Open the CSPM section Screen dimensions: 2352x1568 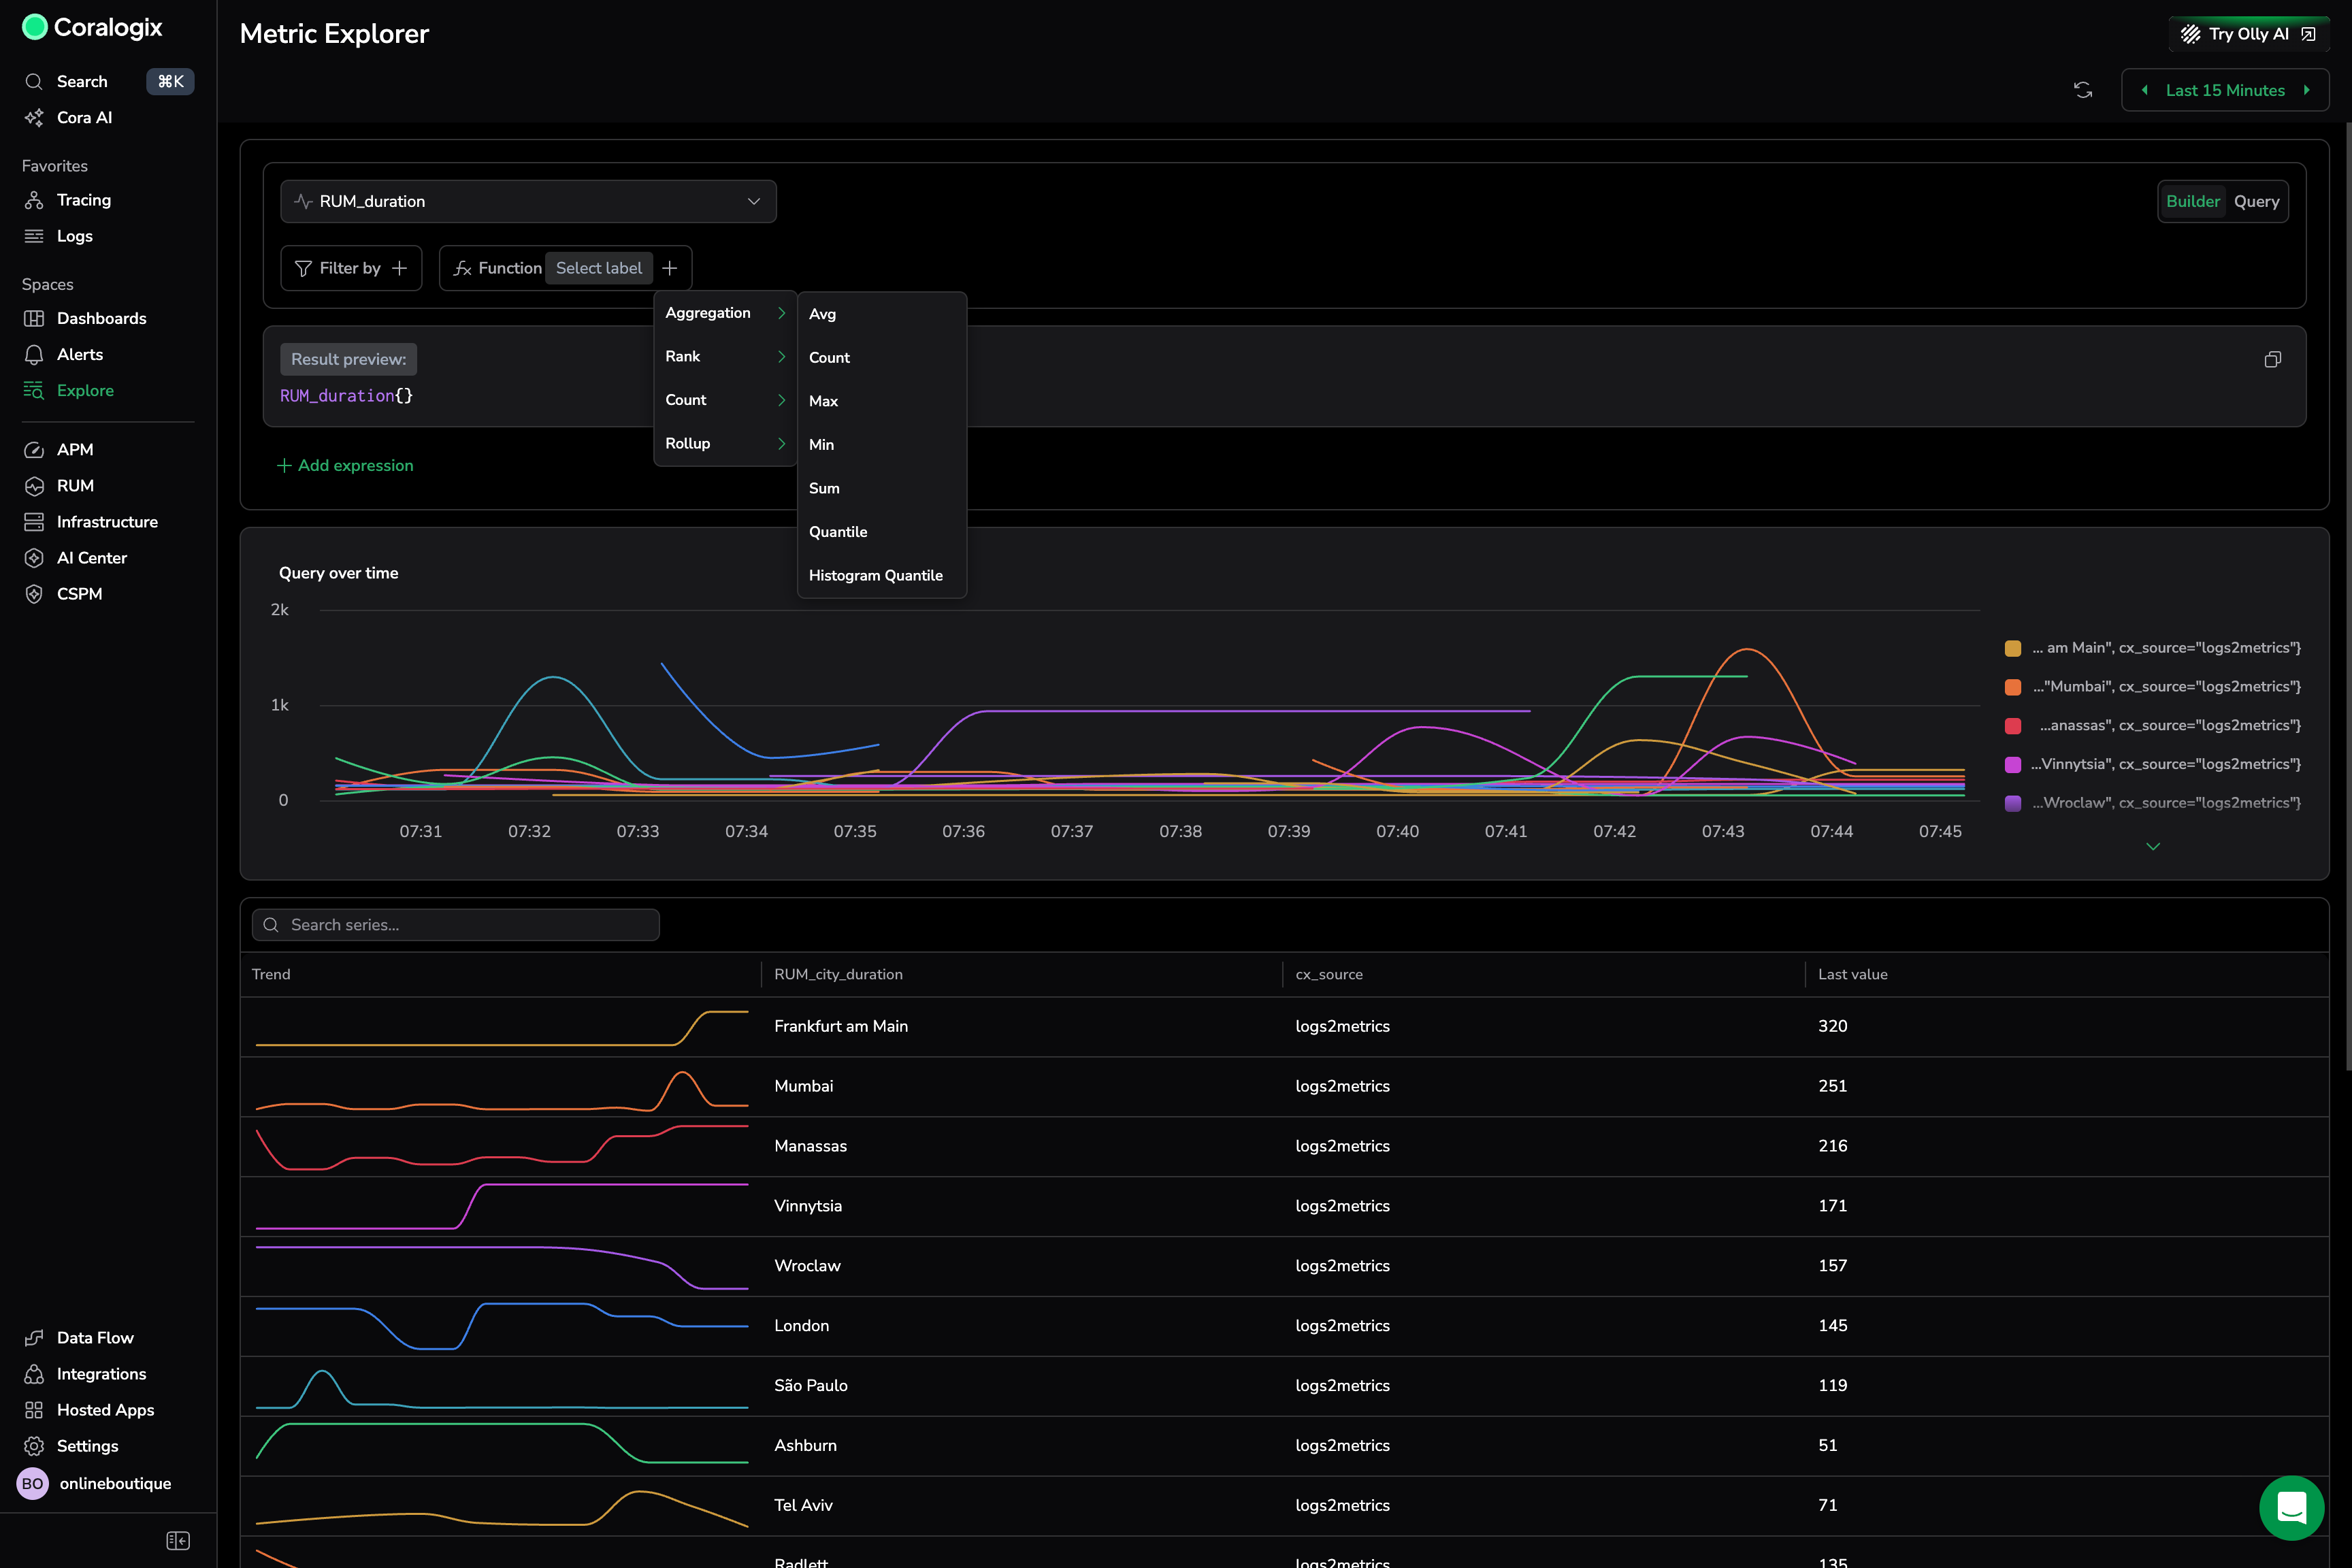(x=79, y=594)
